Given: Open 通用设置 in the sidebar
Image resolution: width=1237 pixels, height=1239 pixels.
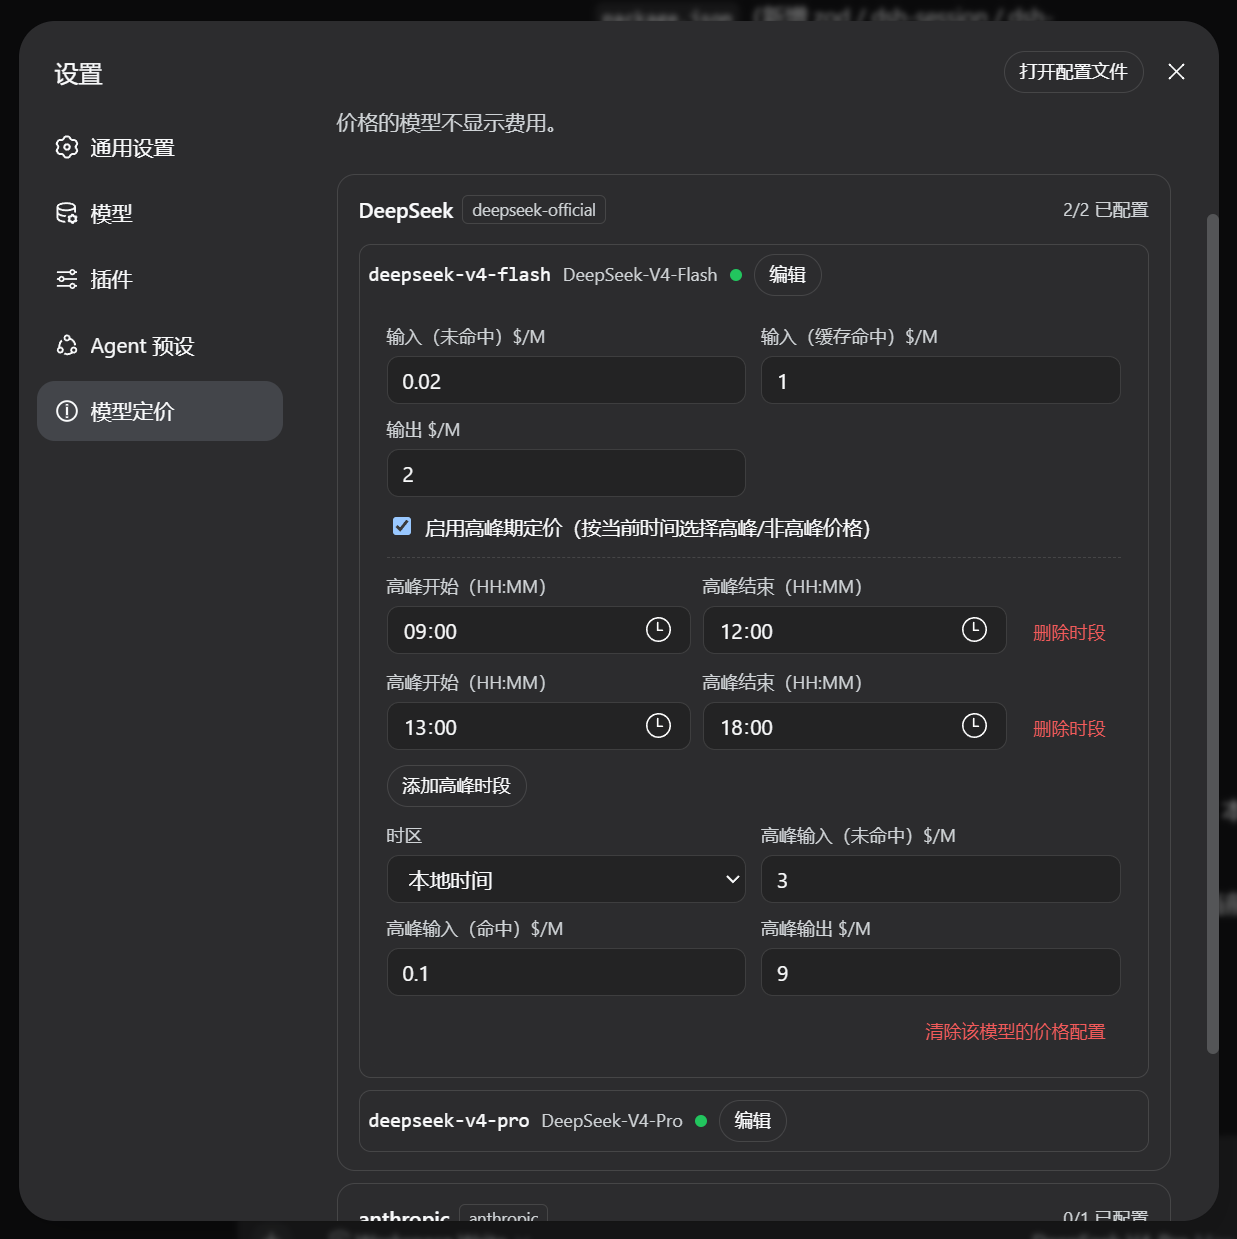Looking at the screenshot, I should (160, 148).
